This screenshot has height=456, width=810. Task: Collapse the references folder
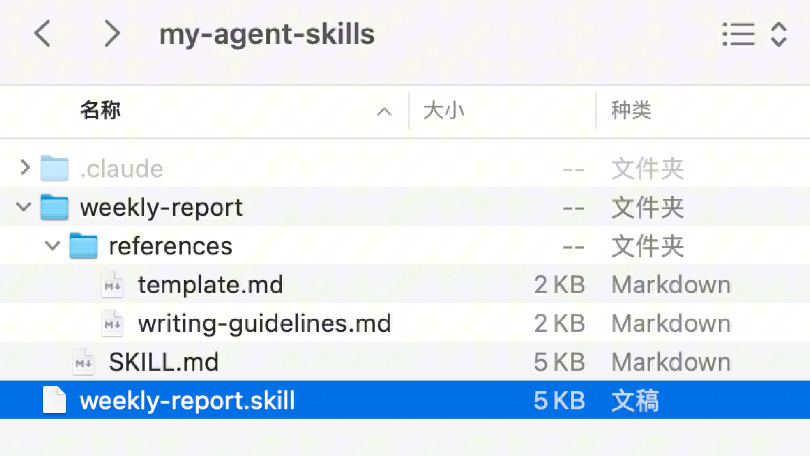54,246
